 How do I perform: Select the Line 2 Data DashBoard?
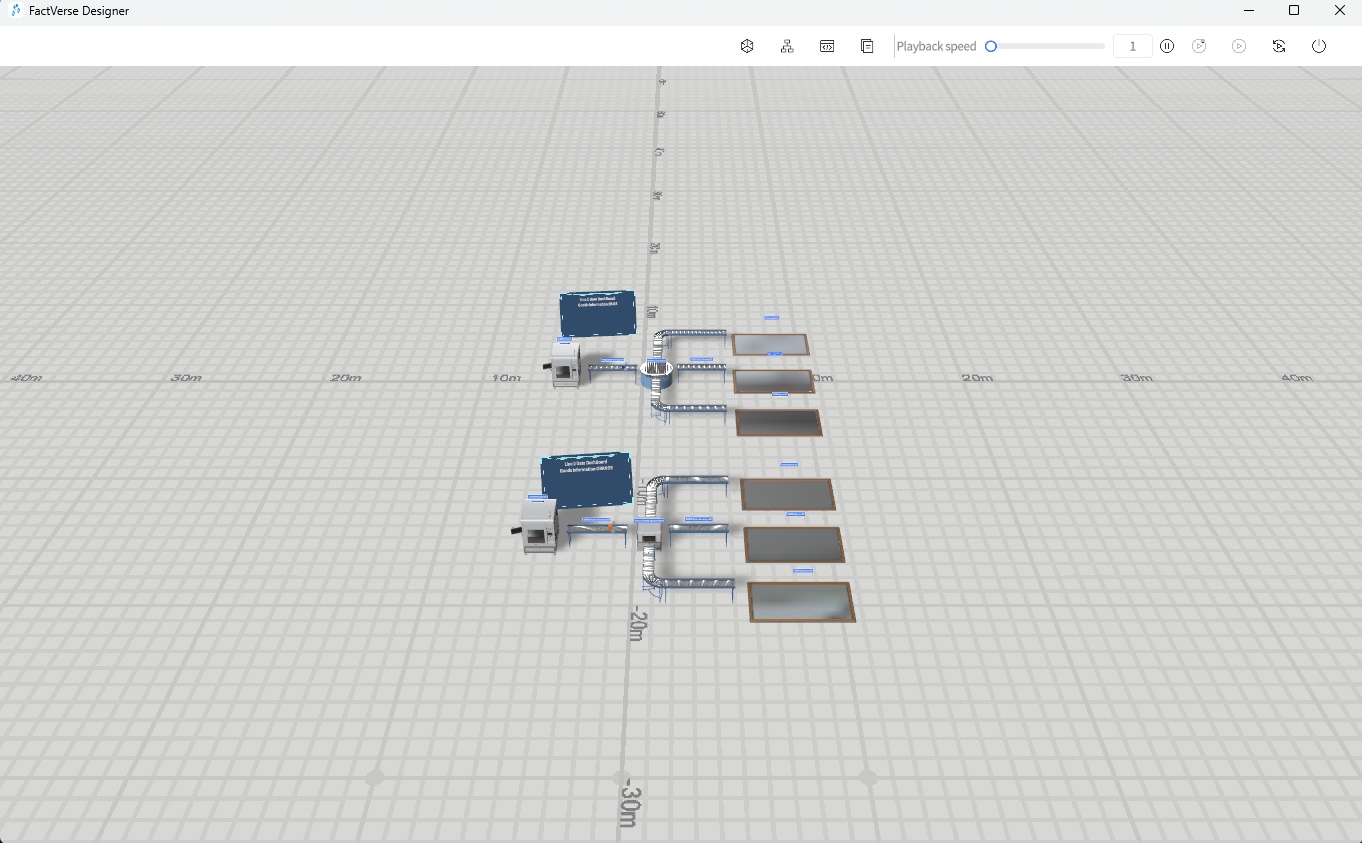[585, 477]
